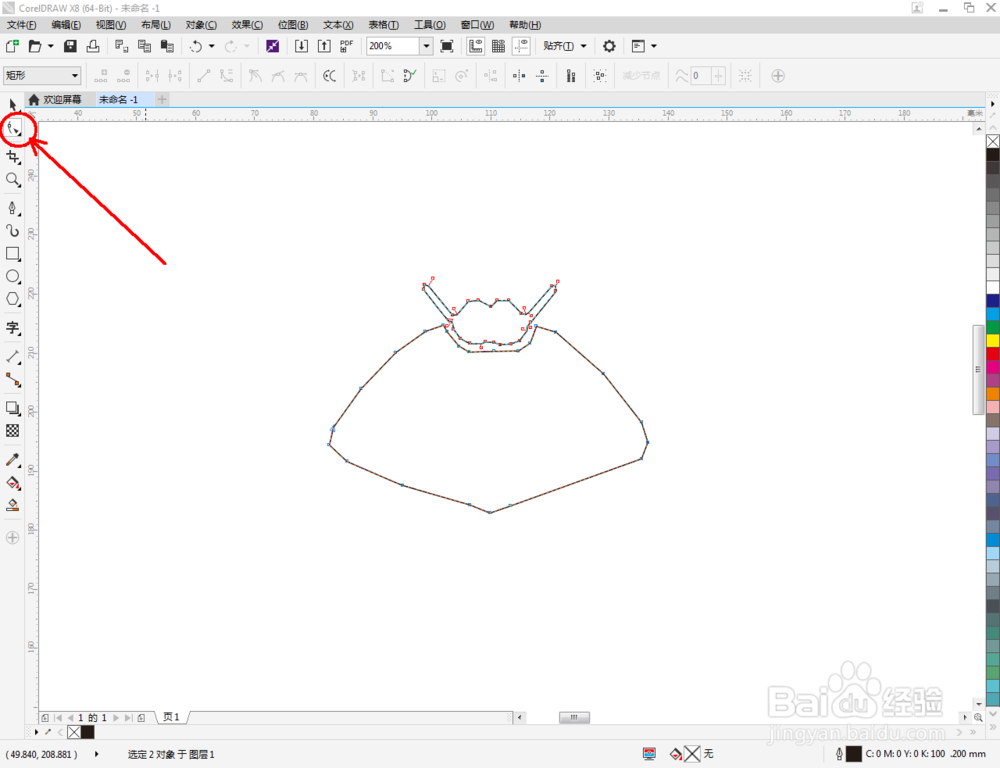Click the Print icon
The width and height of the screenshot is (1000, 768).
click(93, 46)
